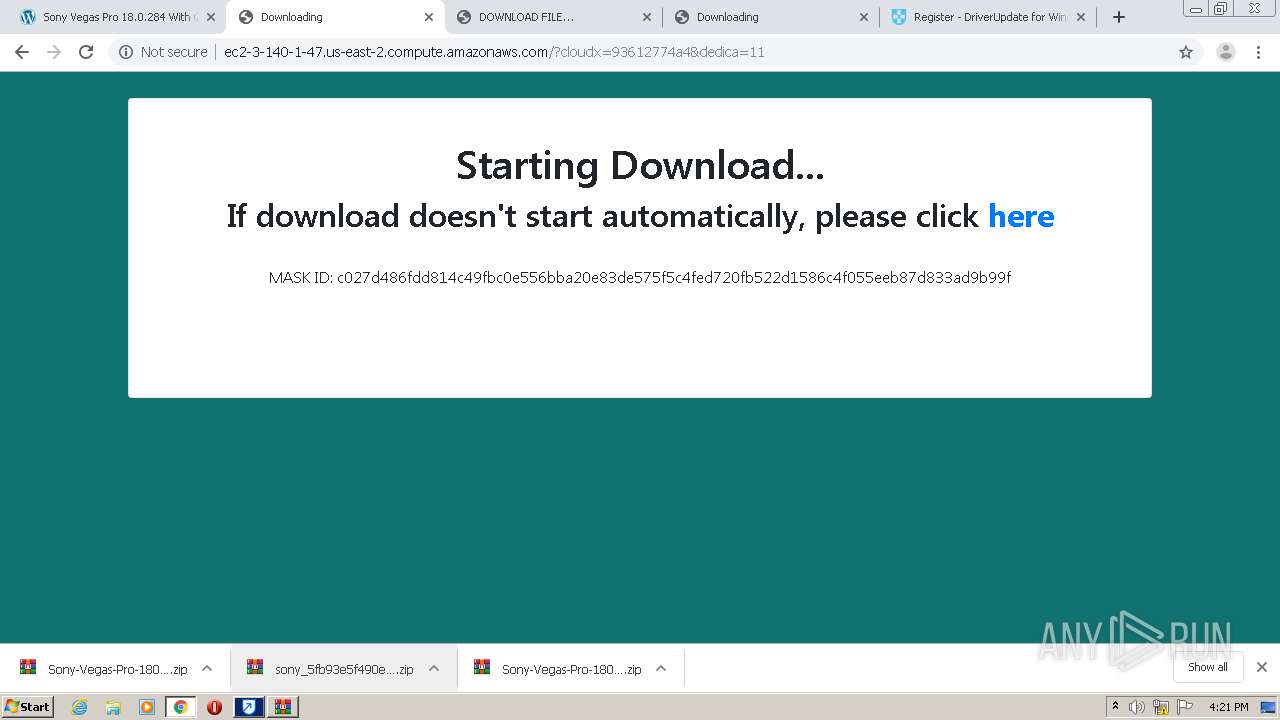Screen dimensions: 1280x720
Task: Open the network tray icon
Action: pyautogui.click(x=1161, y=707)
